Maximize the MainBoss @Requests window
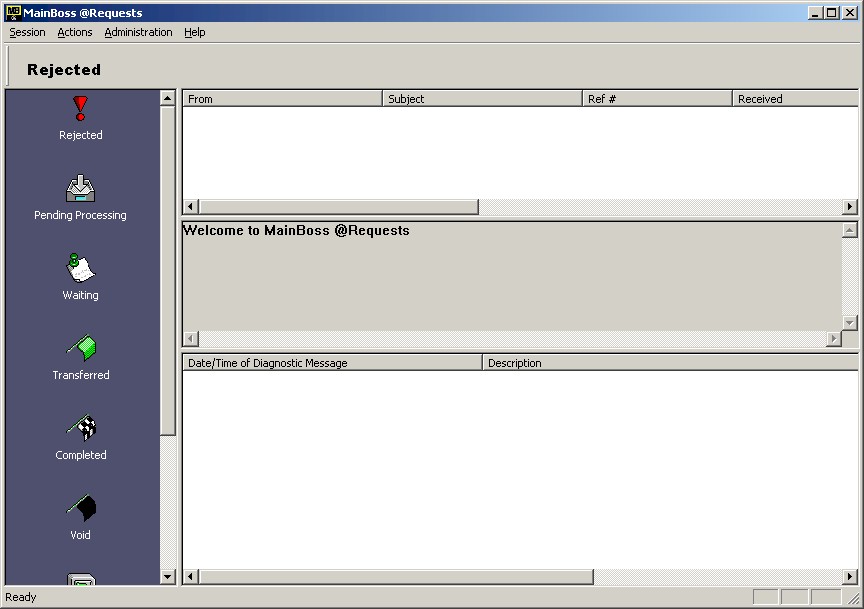864x609 pixels. point(831,13)
